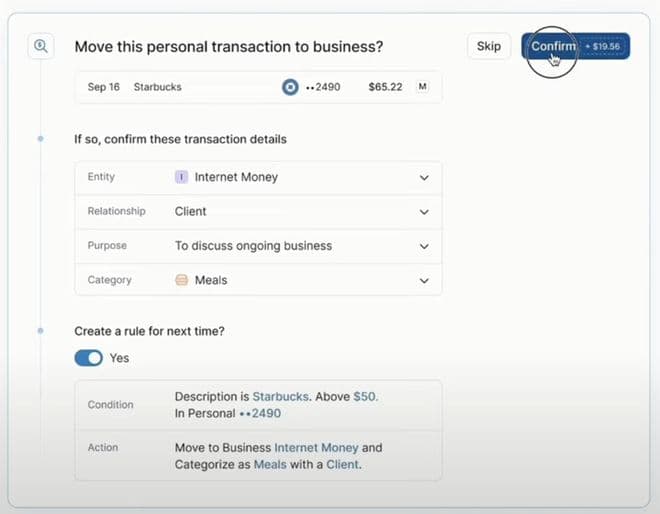Click the Internet Money link in Action
660x514 pixels.
point(316,448)
